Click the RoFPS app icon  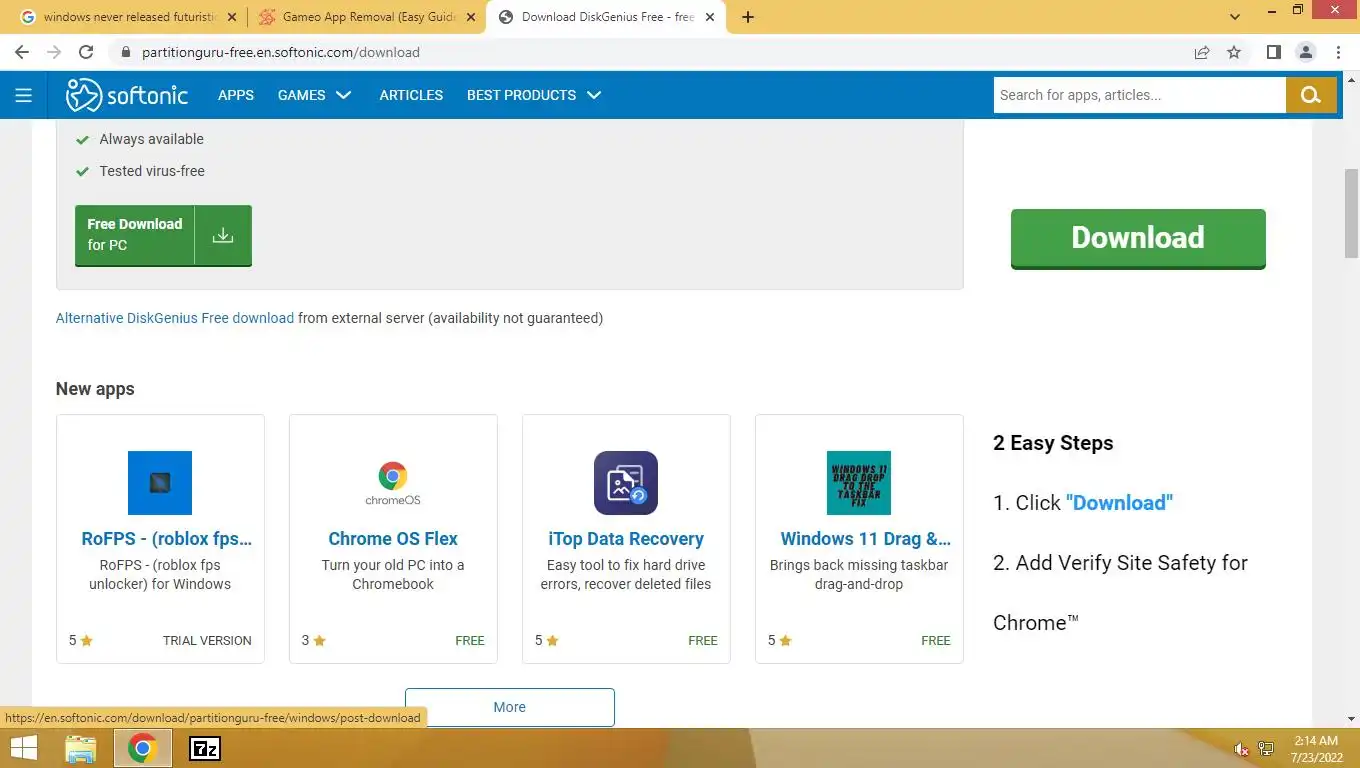coord(160,483)
